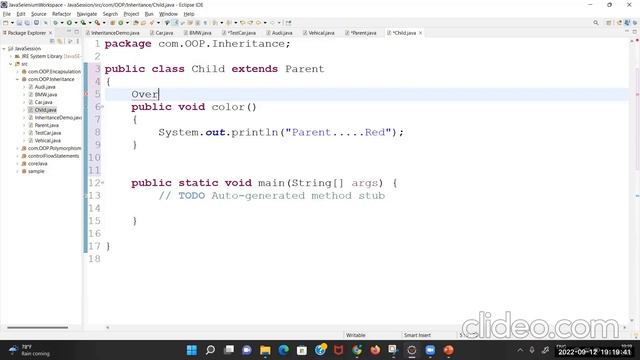This screenshot has width=640, height=360.
Task: Switch to BMW.java editor tab
Action: (198, 33)
